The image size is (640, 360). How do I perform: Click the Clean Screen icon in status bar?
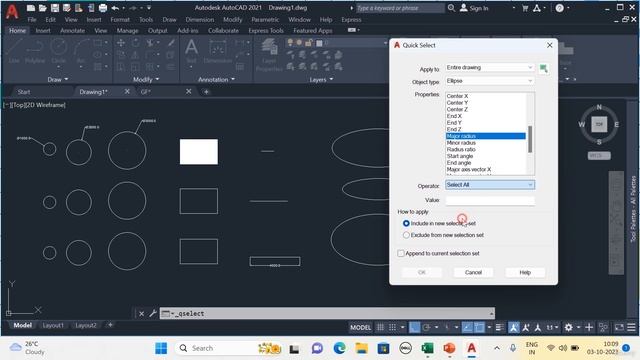point(619,327)
